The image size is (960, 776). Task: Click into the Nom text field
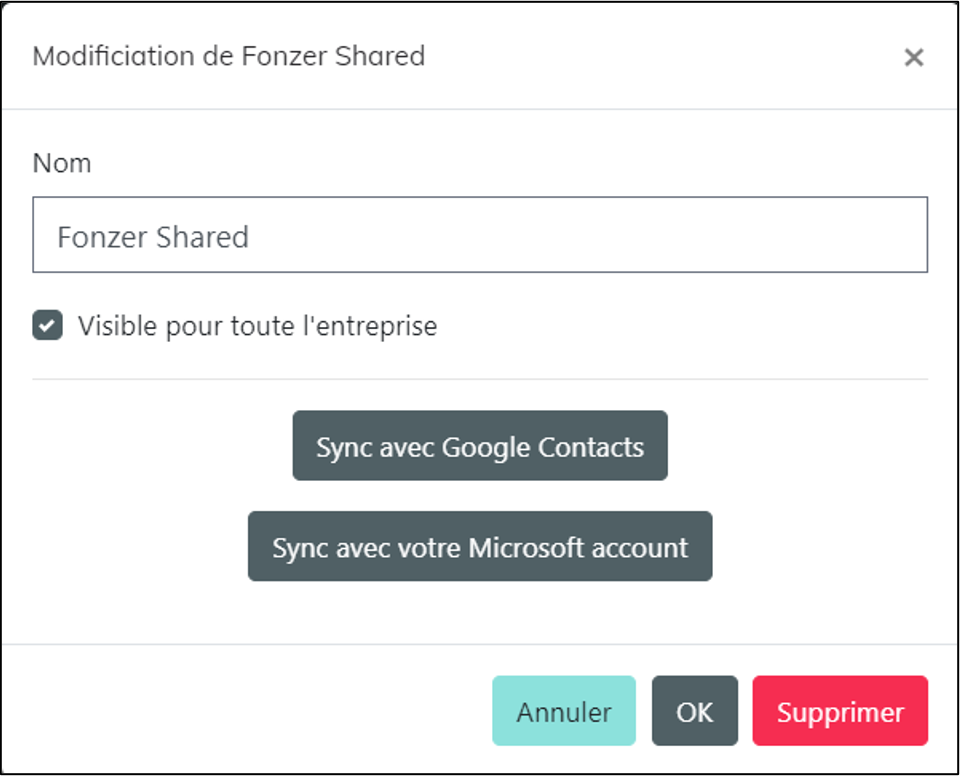(480, 235)
